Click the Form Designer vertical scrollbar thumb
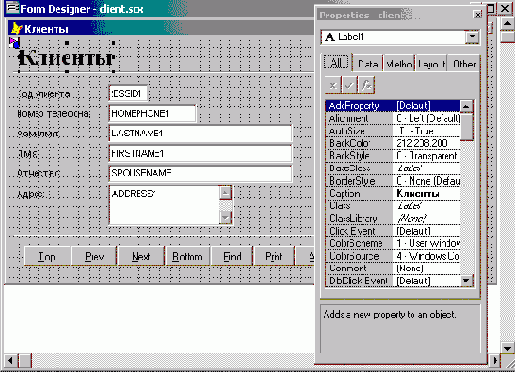Image resolution: width=515 pixels, height=372 pixels. point(507,36)
